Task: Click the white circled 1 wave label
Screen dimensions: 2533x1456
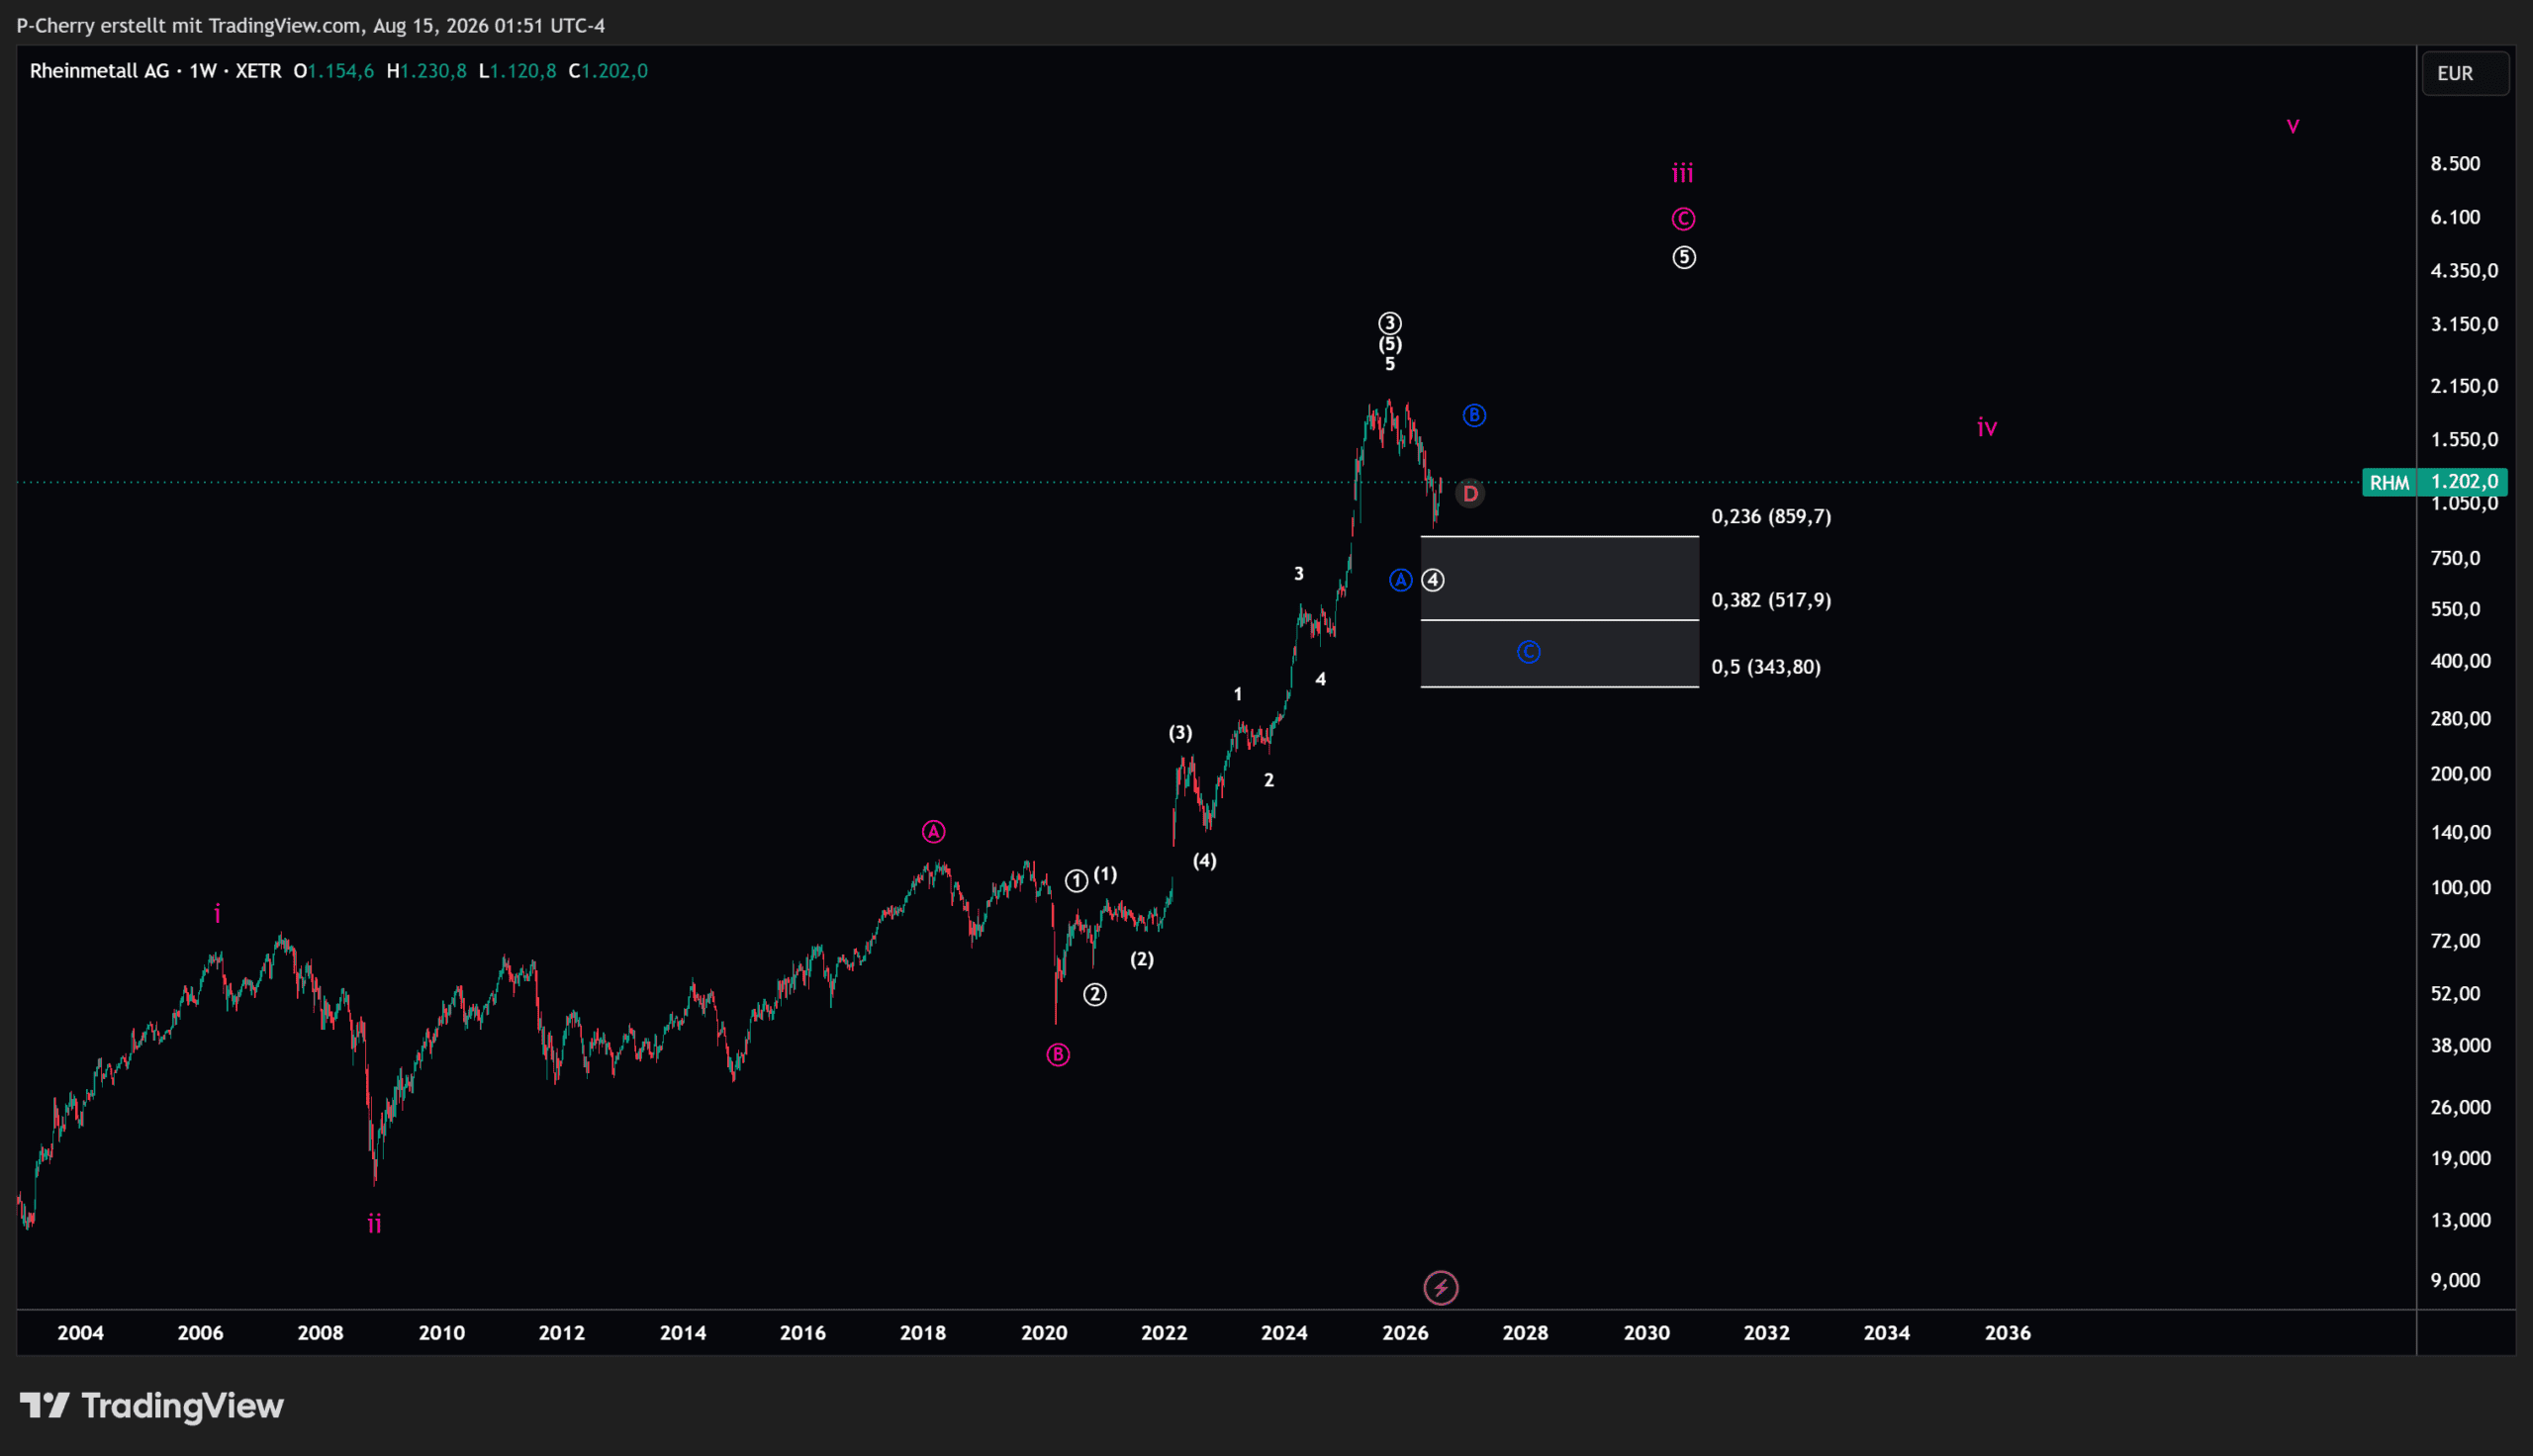Action: 1077,881
